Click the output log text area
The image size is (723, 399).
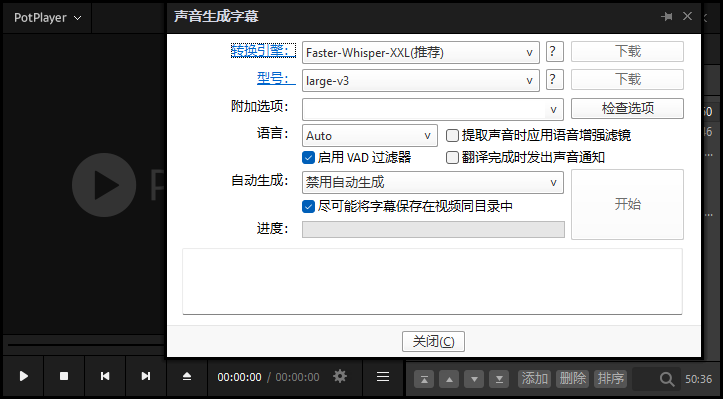pyautogui.click(x=432, y=281)
